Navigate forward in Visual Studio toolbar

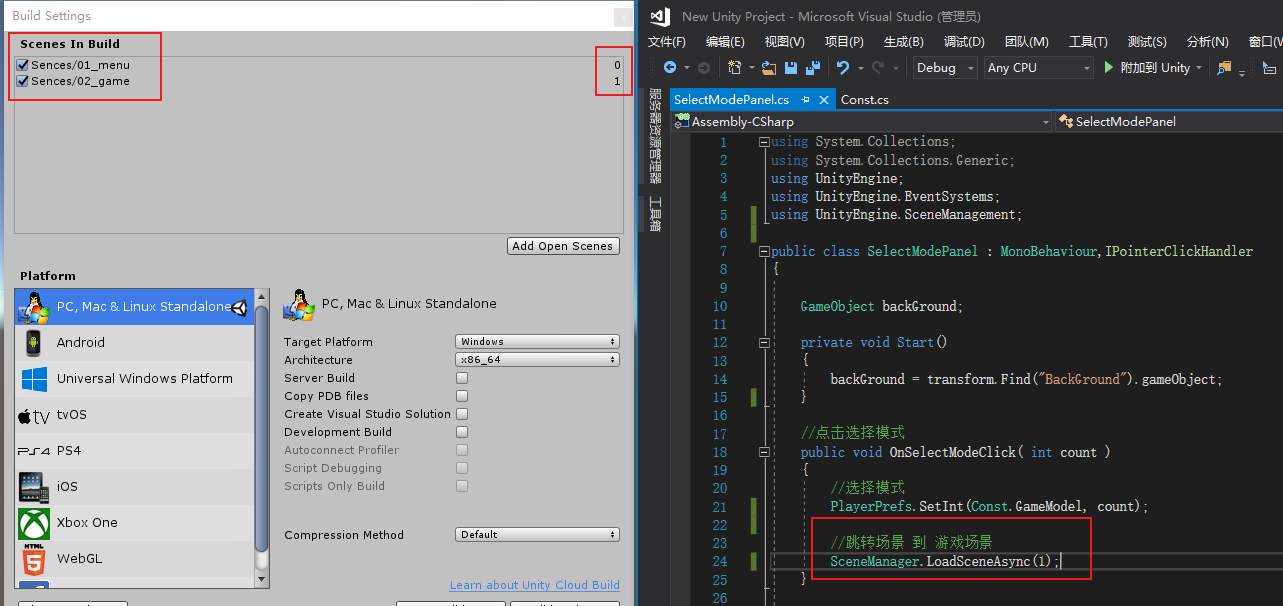704,68
